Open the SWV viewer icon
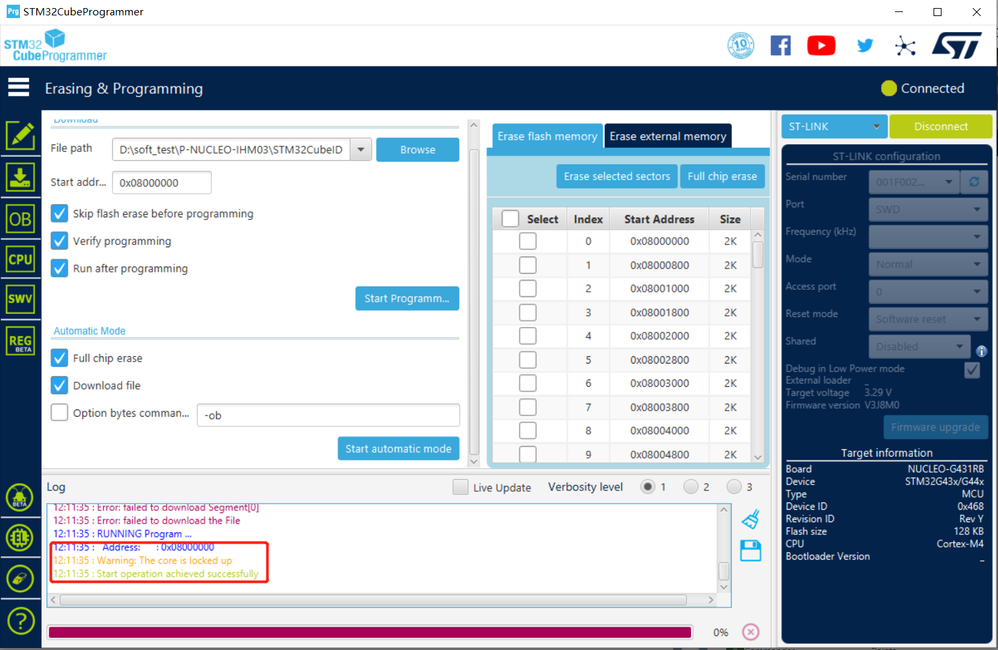Viewport: 998px width, 650px height. [x=20, y=299]
